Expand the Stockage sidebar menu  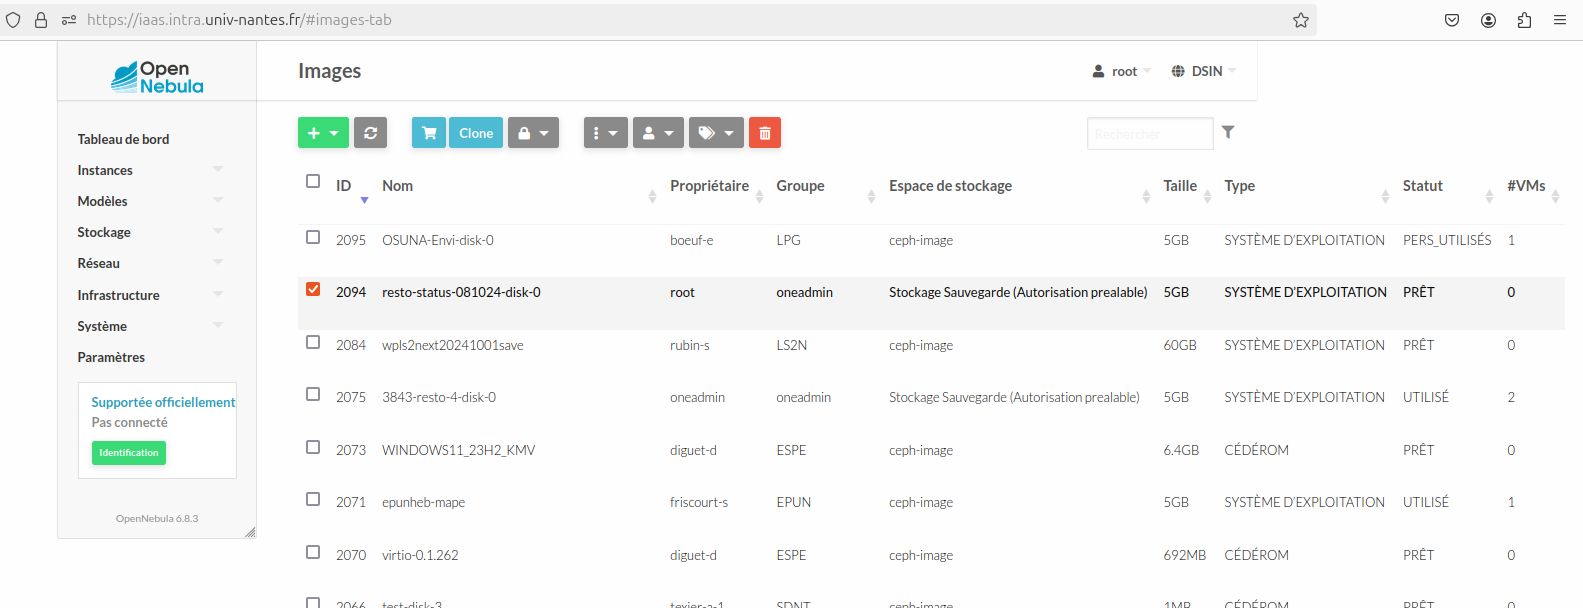click(x=104, y=232)
